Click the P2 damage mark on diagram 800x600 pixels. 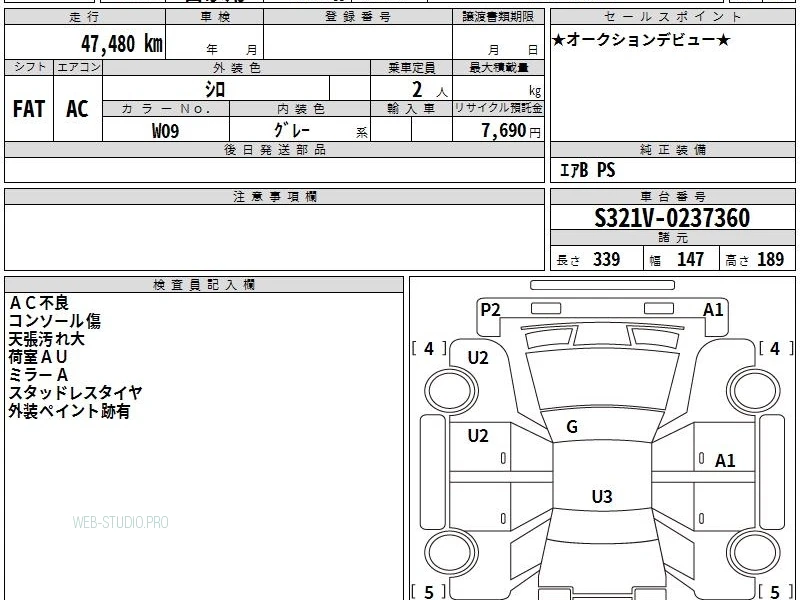490,310
